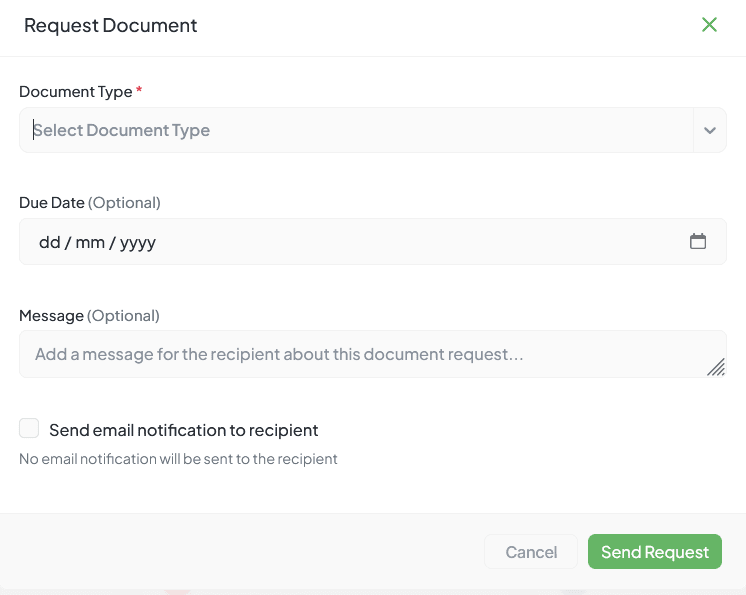Click the Request Document dialog title
The height and width of the screenshot is (595, 746).
(x=110, y=26)
